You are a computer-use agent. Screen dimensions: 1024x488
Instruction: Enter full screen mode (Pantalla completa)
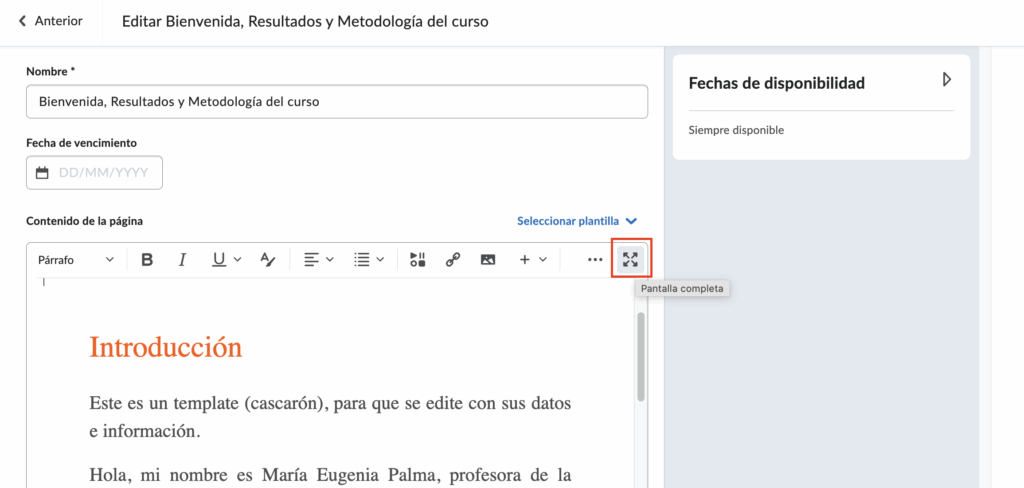pos(630,260)
